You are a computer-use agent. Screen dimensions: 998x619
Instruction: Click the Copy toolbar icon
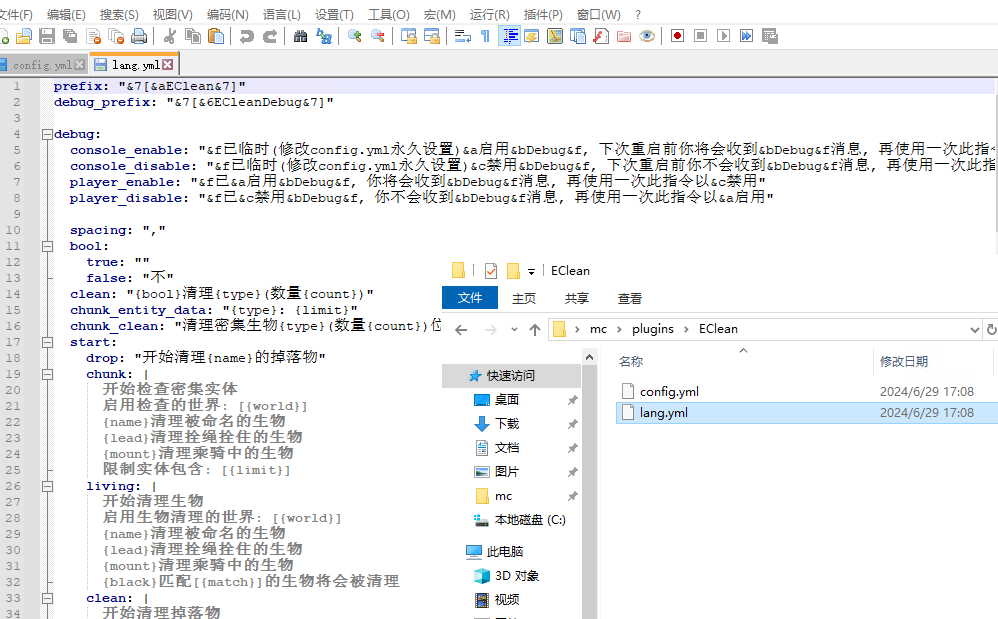[x=193, y=36]
